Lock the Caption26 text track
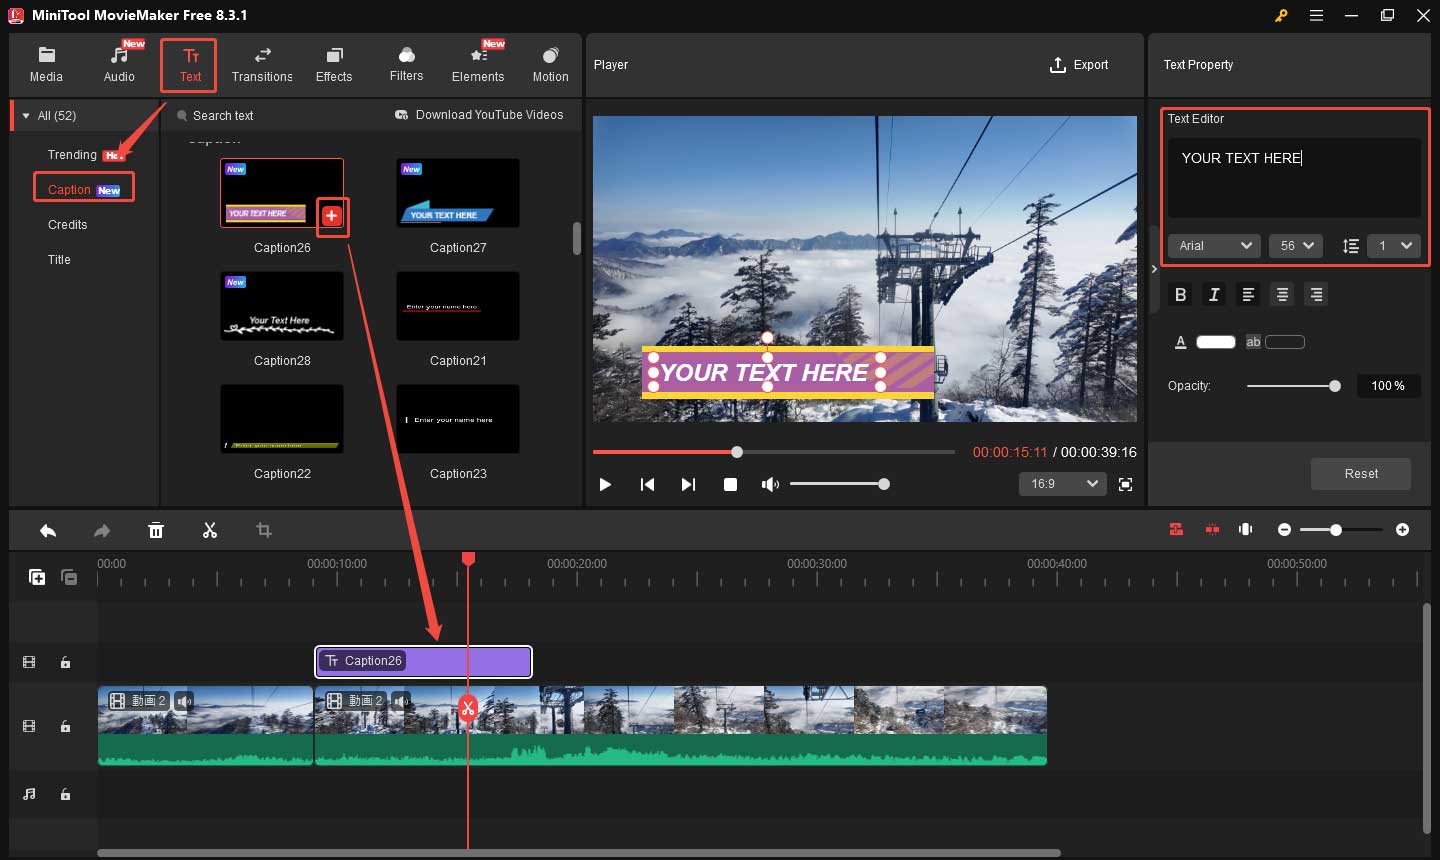The width and height of the screenshot is (1440, 860). [x=66, y=662]
